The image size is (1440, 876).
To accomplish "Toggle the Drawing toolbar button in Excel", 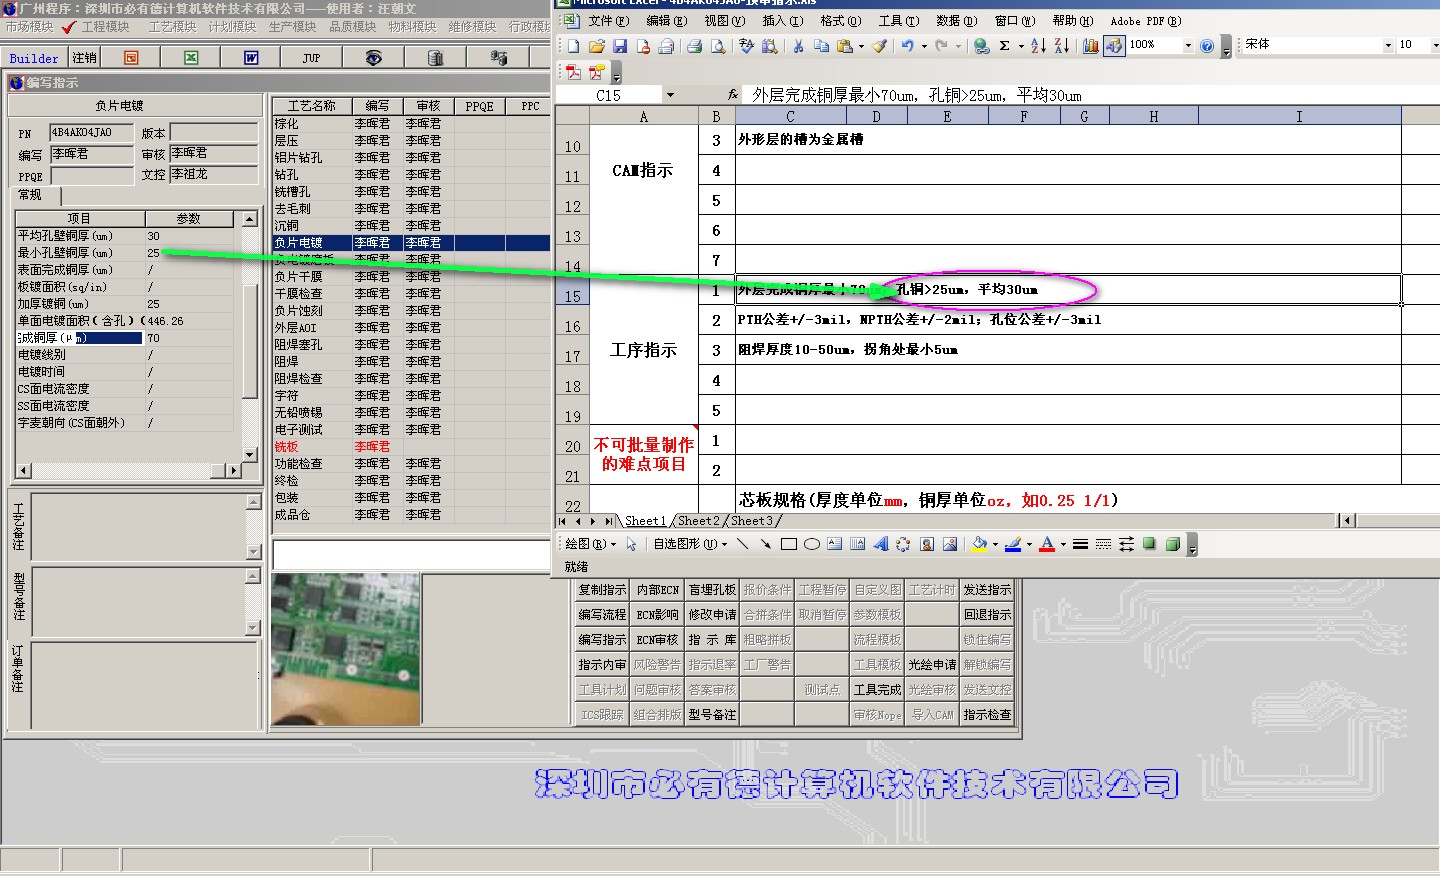I will 1113,45.
